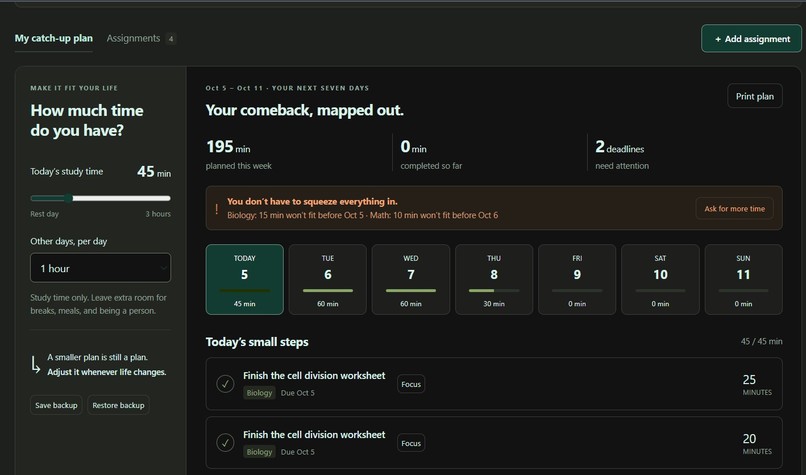Open the Other days per day dropdown
This screenshot has height=475, width=806.
click(x=100, y=268)
